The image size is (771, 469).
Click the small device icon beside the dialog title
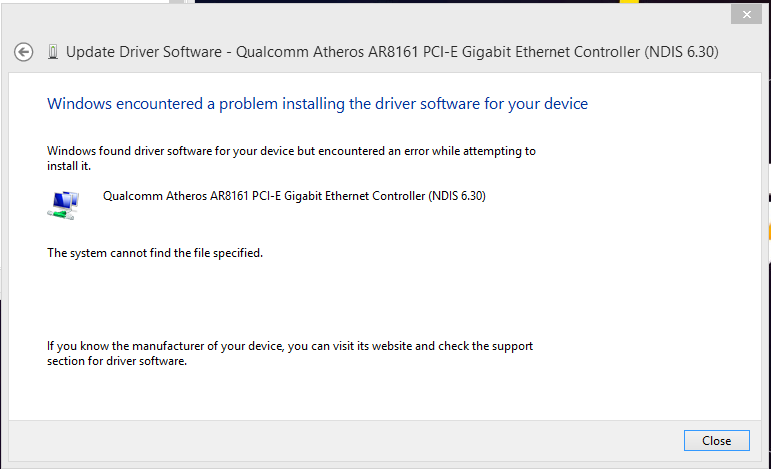pyautogui.click(x=52, y=52)
